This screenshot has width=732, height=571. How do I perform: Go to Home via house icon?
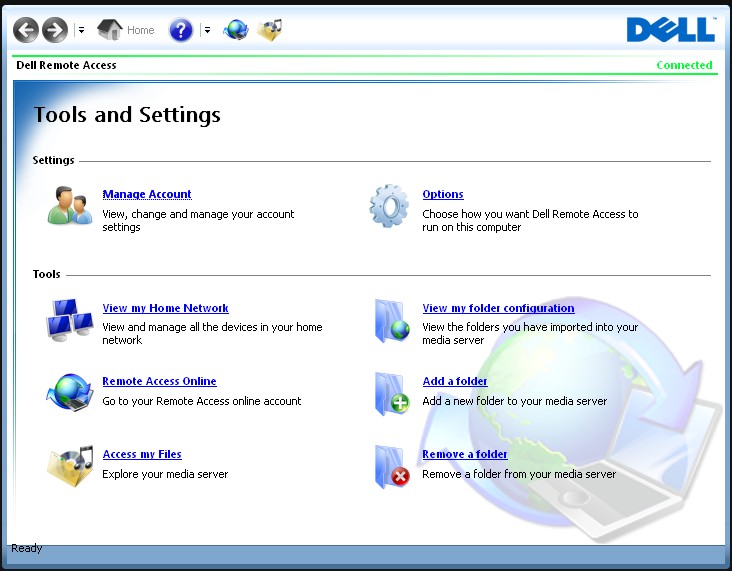[109, 29]
